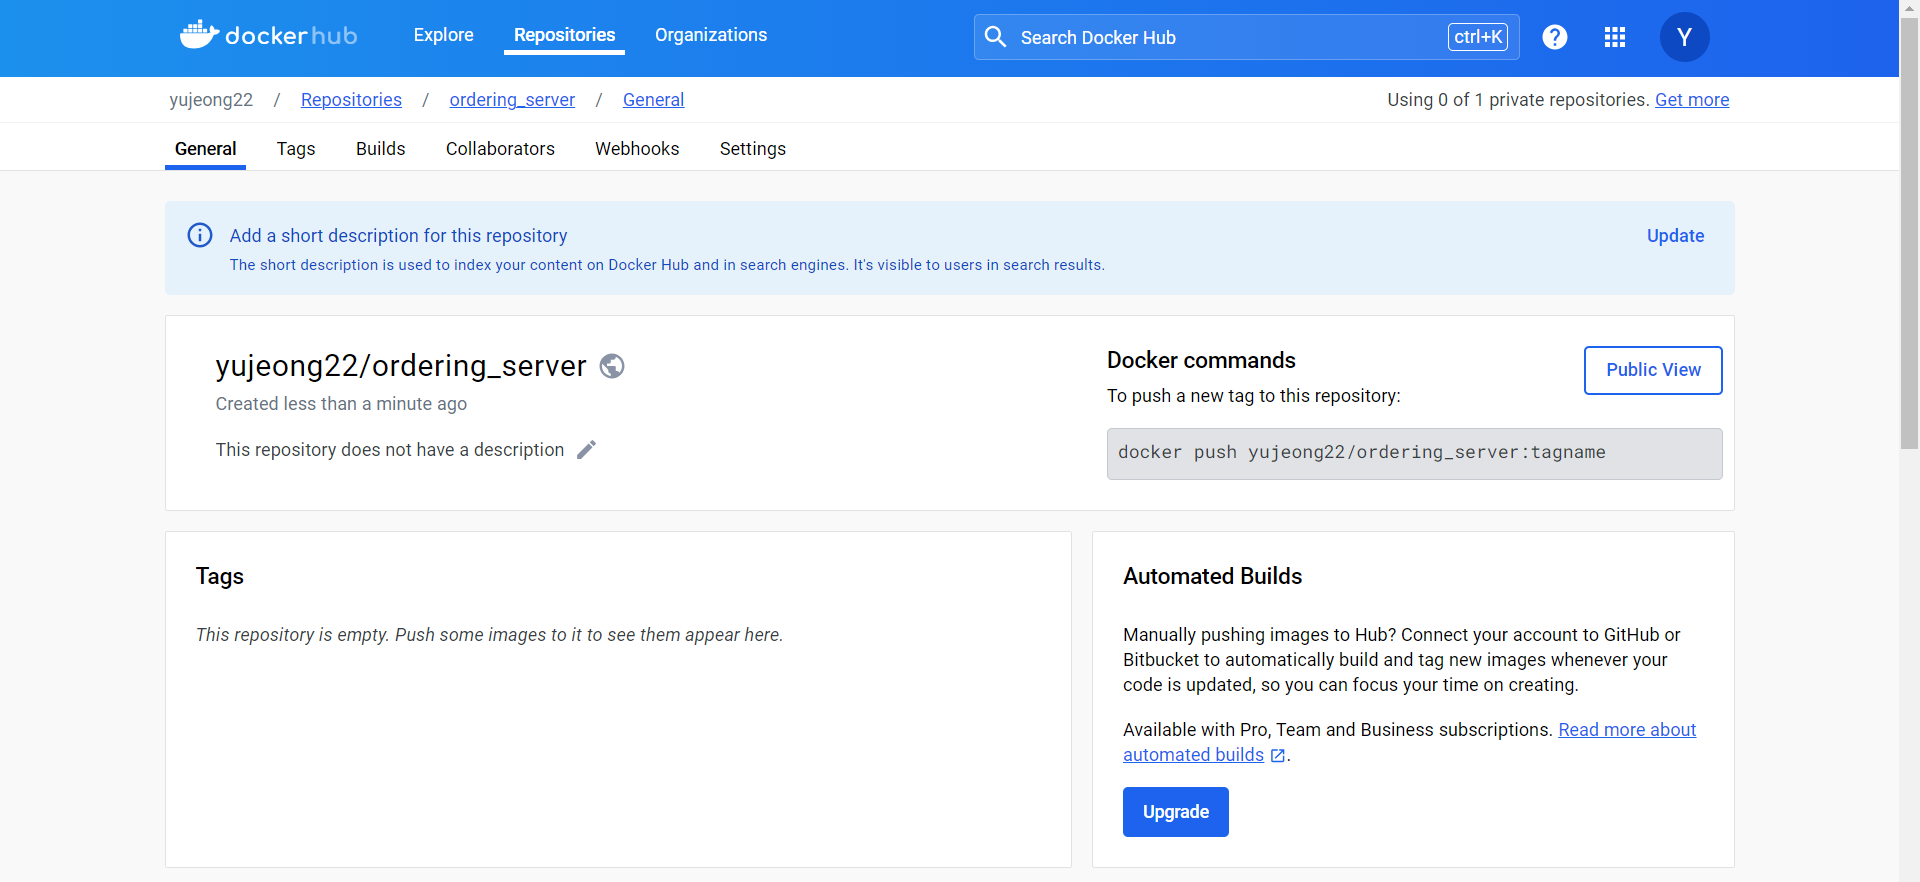
Task: Click the 'Tags' section heading
Action: (x=220, y=577)
